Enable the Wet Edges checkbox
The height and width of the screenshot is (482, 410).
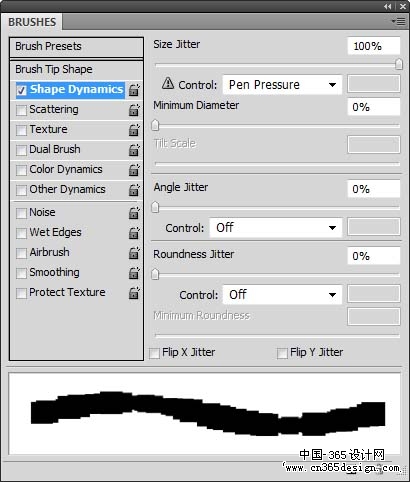tap(21, 233)
